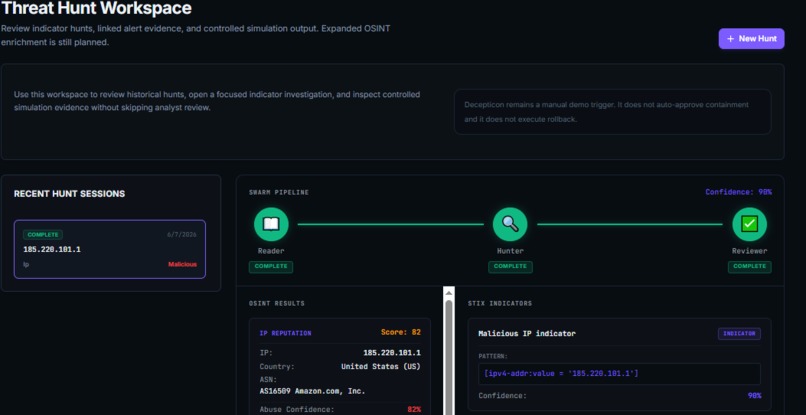The image size is (806, 415).
Task: Click the OSINT results scrollbar up arrow
Action: click(449, 293)
